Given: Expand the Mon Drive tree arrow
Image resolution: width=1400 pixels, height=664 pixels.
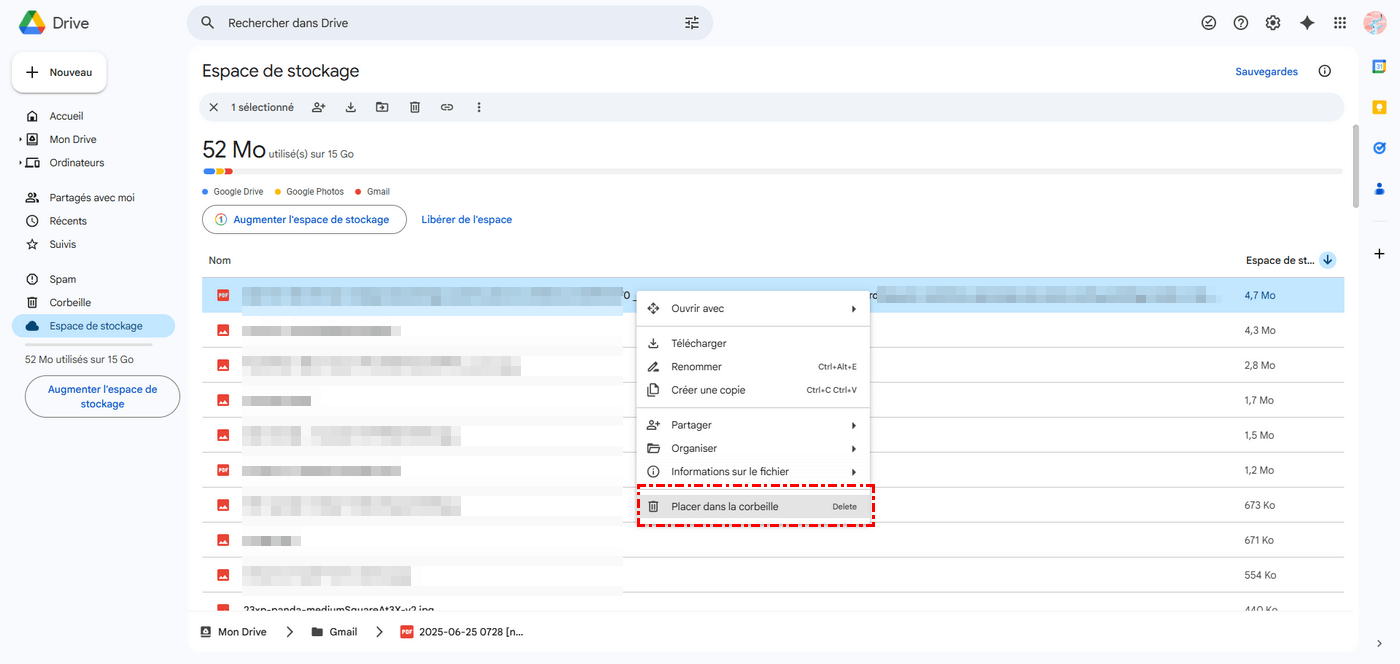Looking at the screenshot, I should 20,139.
